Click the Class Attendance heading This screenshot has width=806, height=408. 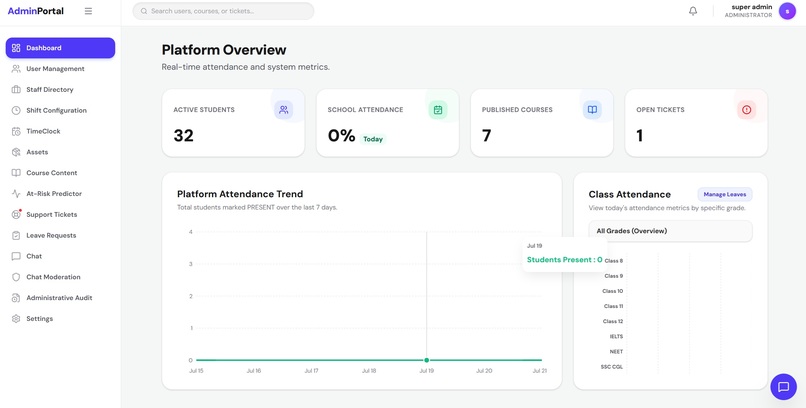pyautogui.click(x=630, y=194)
